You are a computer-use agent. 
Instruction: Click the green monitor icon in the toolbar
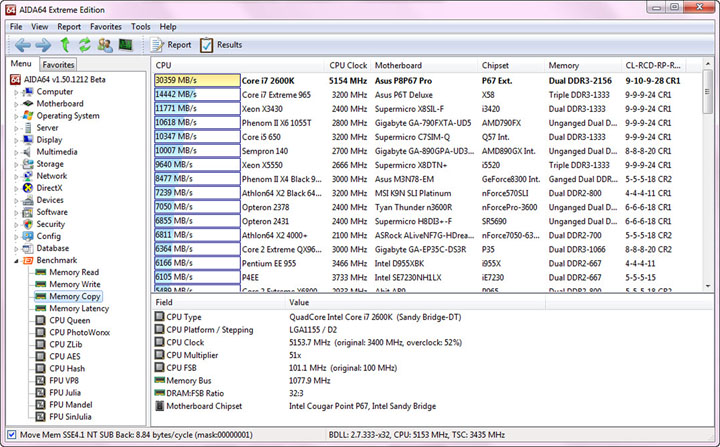click(125, 45)
